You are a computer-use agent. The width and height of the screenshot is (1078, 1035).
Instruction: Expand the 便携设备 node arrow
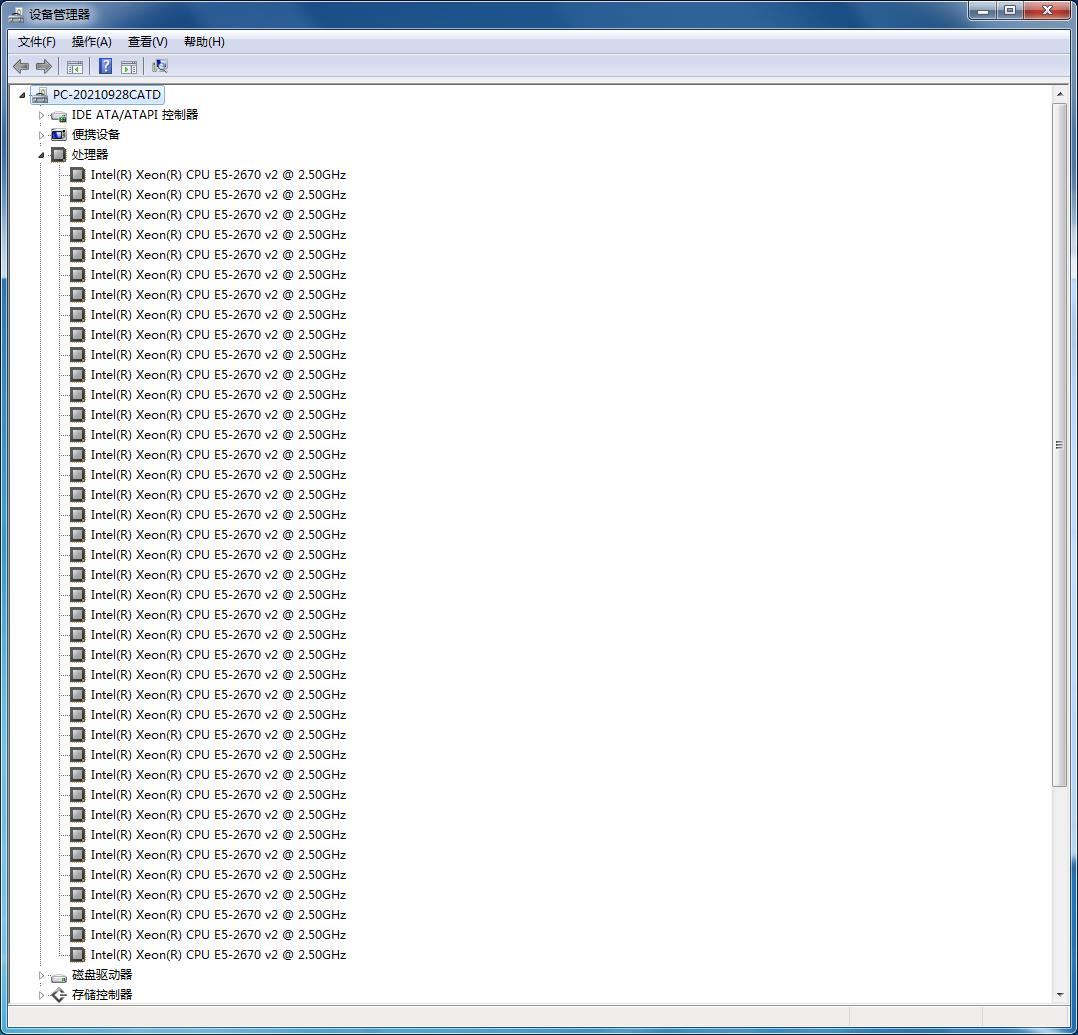[41, 135]
